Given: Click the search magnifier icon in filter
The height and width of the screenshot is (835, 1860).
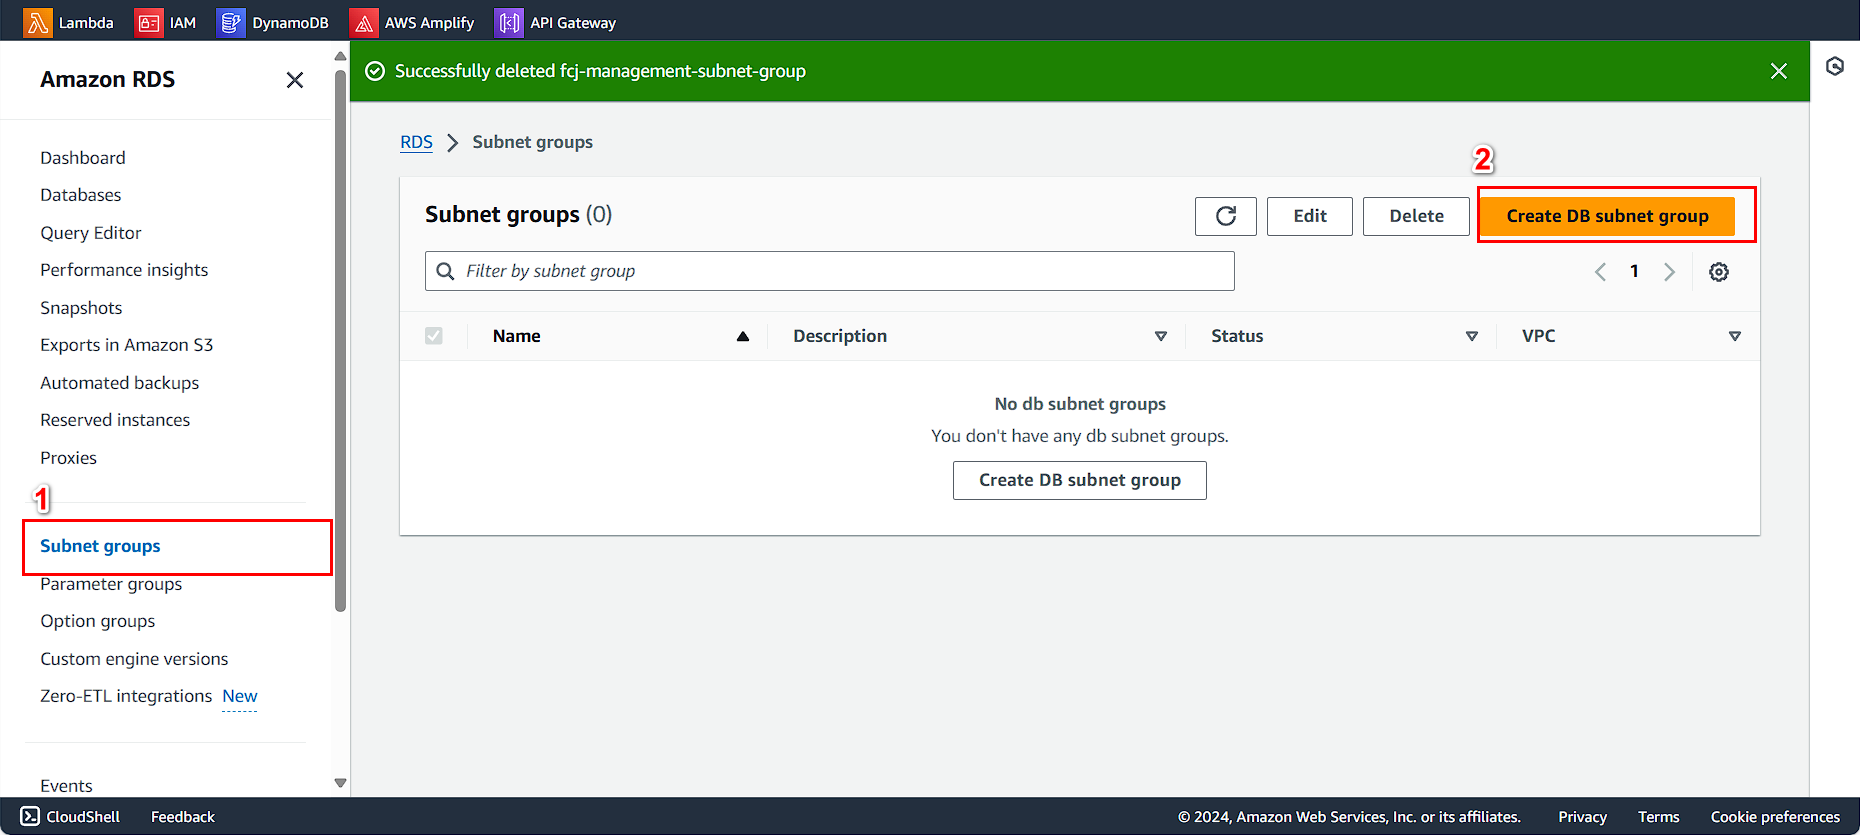Looking at the screenshot, I should click(445, 271).
